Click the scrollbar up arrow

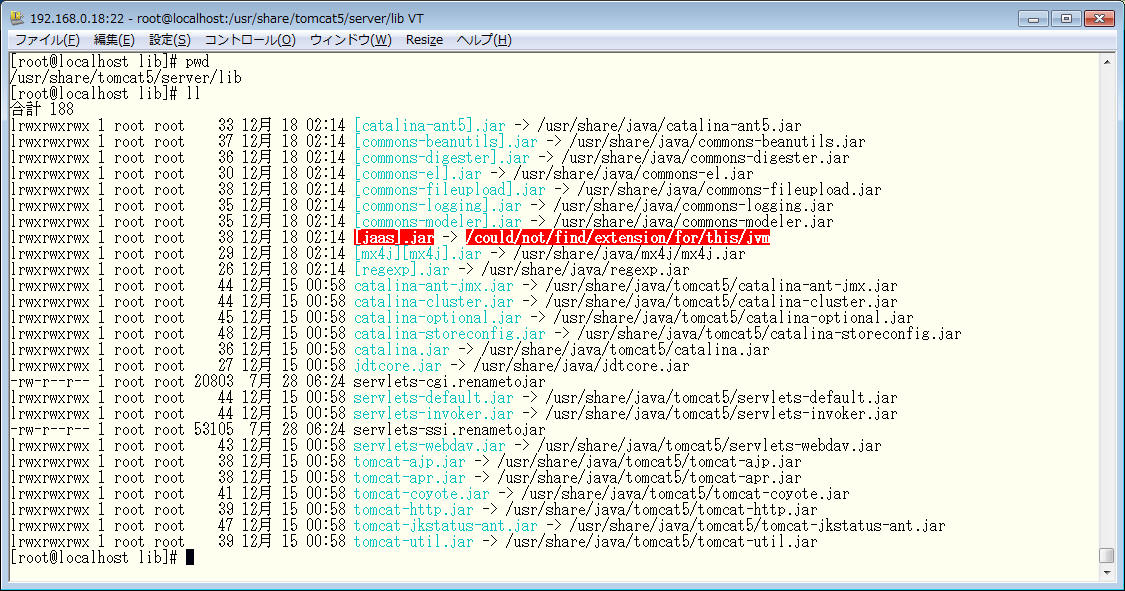pyautogui.click(x=1106, y=62)
